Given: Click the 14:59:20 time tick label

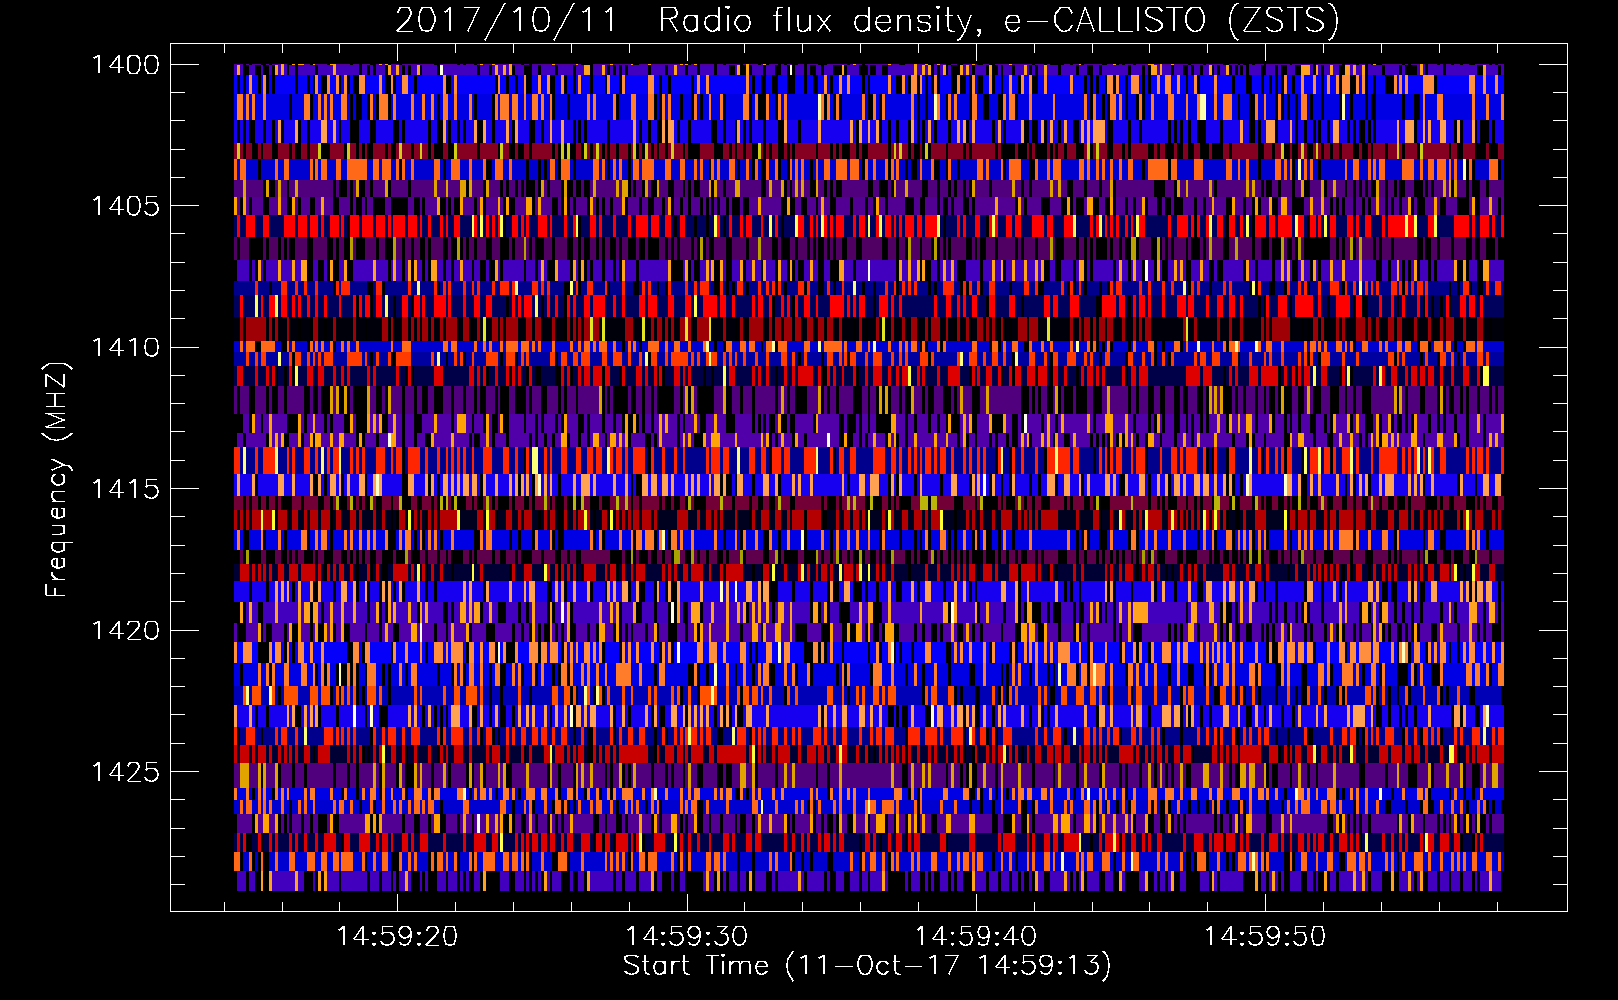Looking at the screenshot, I should [x=397, y=937].
